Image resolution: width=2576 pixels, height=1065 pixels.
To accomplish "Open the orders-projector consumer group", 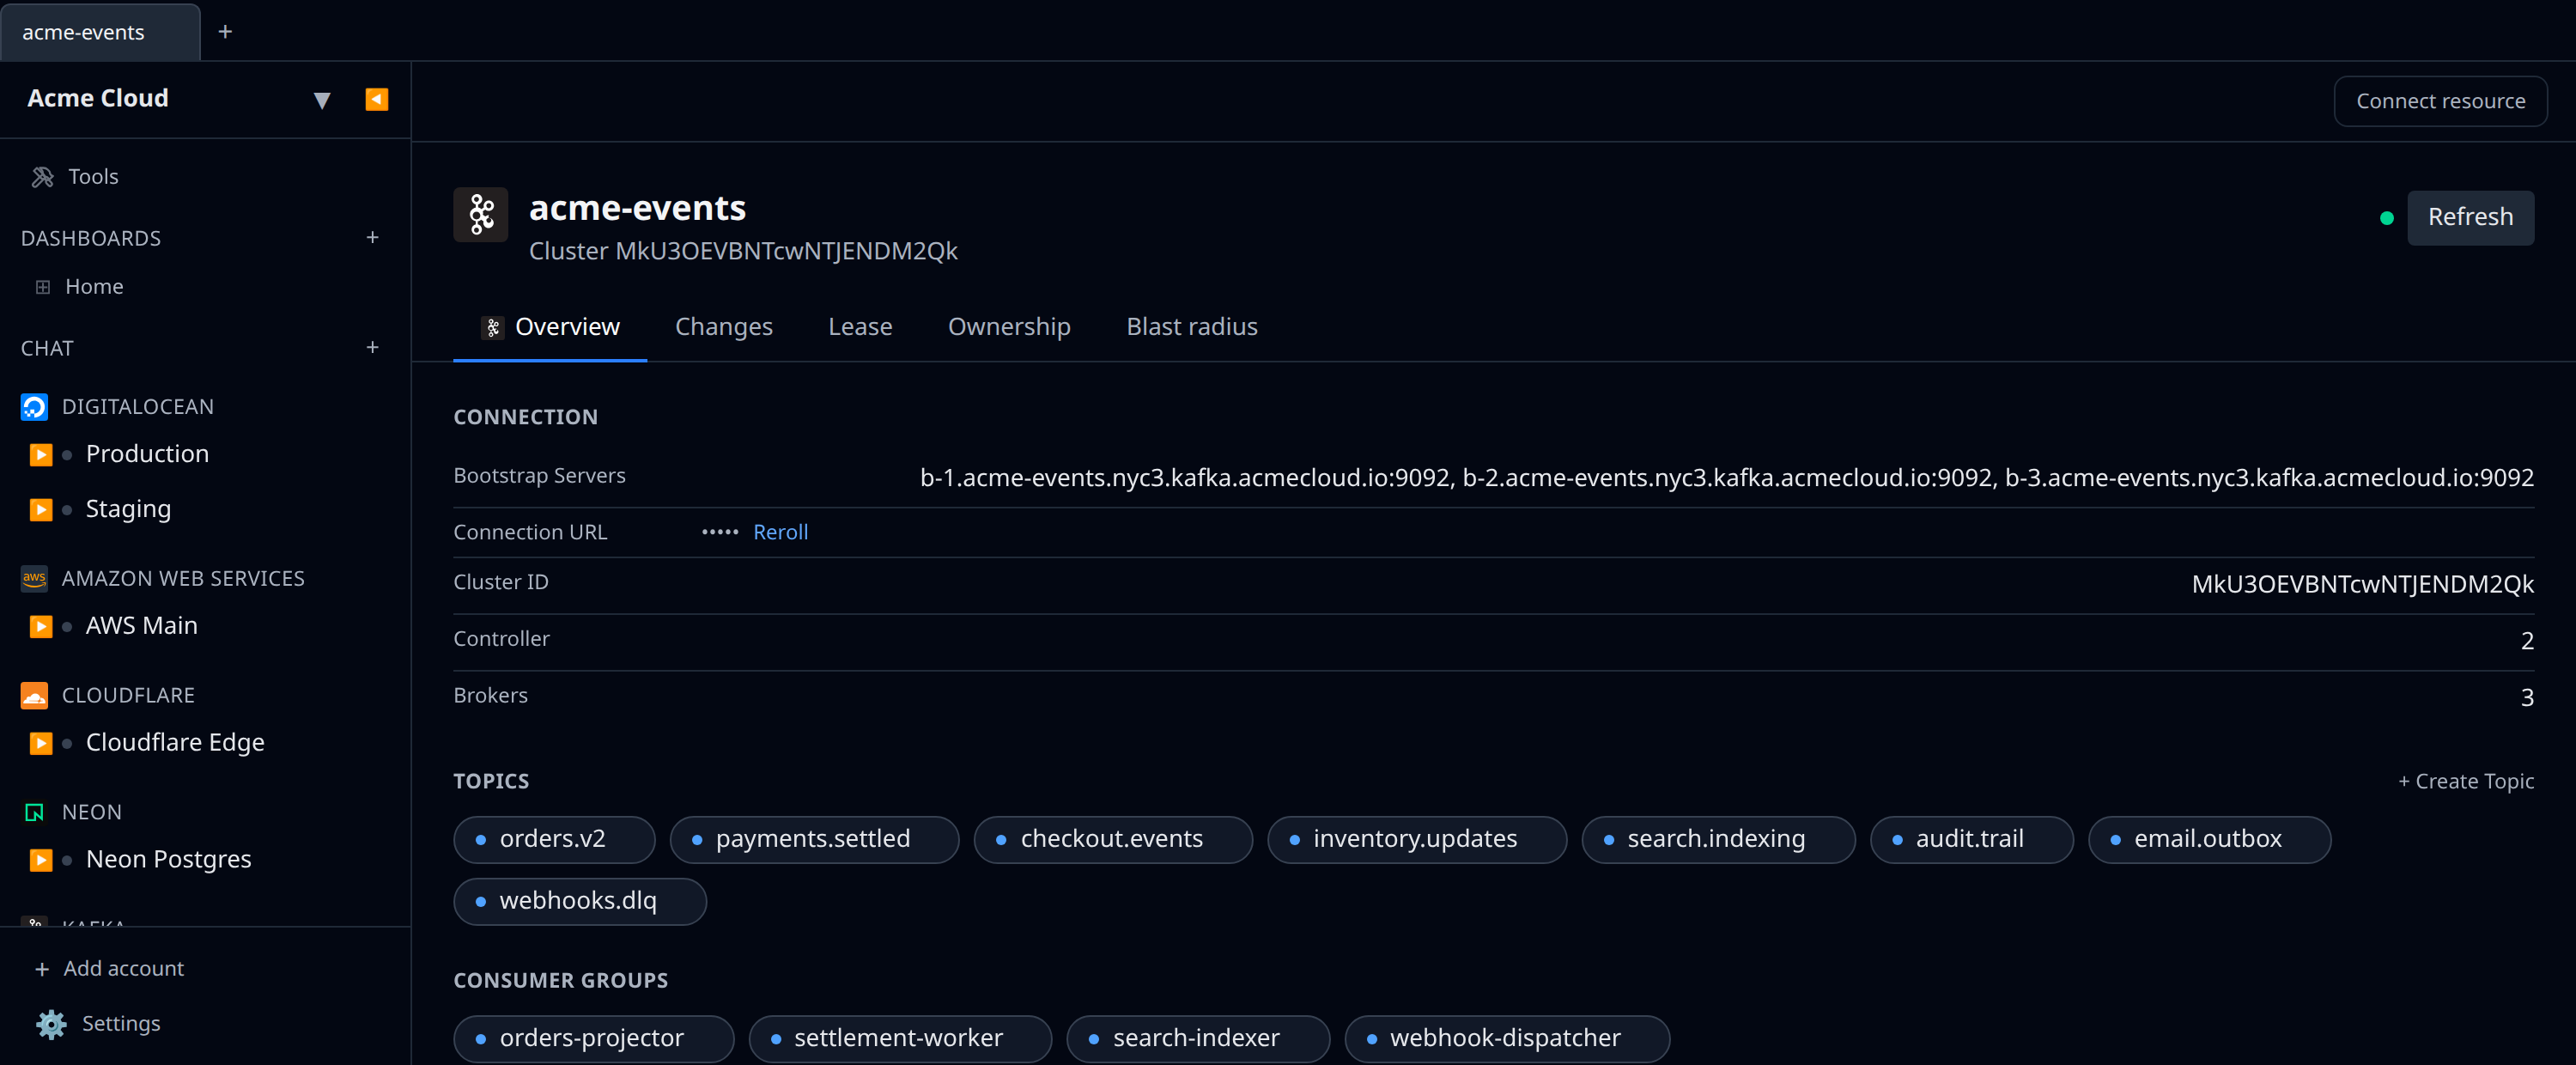I will click(x=594, y=1040).
